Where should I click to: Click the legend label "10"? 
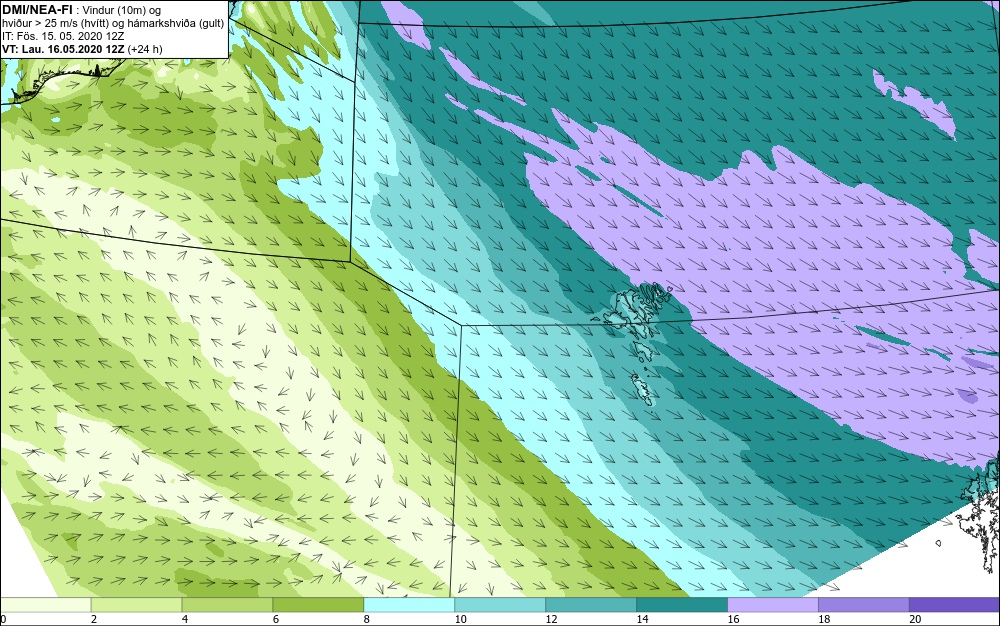pos(460,619)
